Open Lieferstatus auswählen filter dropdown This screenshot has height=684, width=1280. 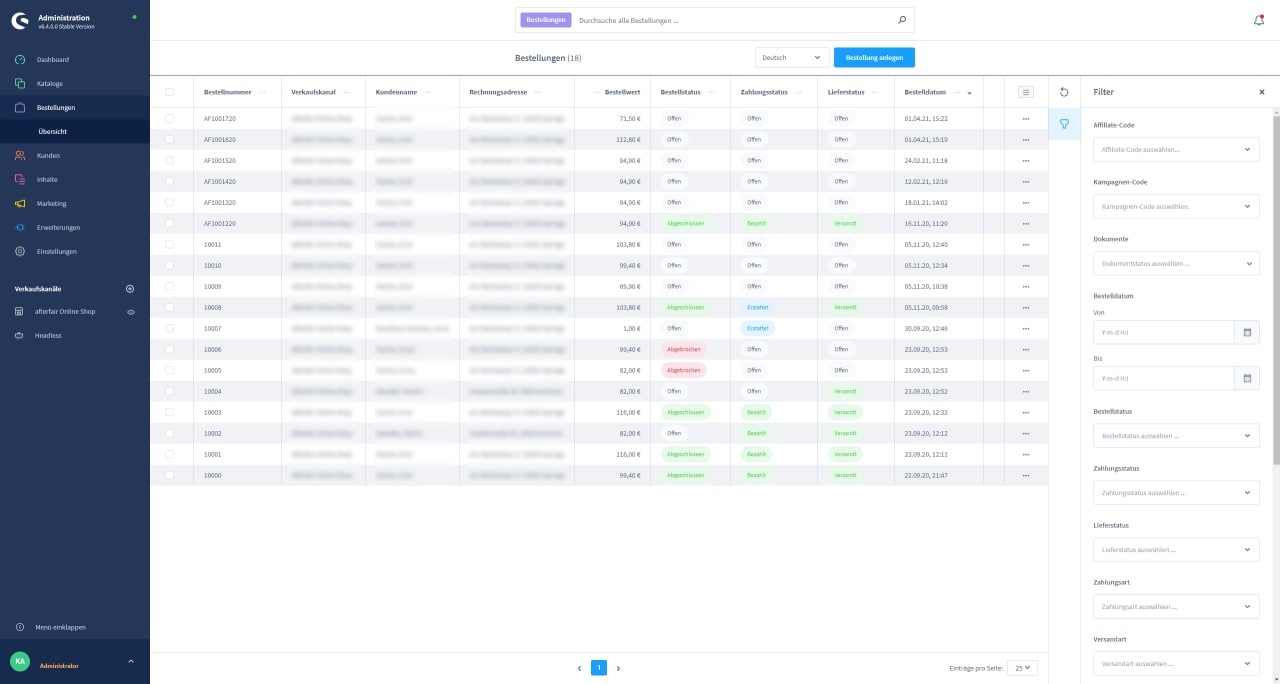1176,550
